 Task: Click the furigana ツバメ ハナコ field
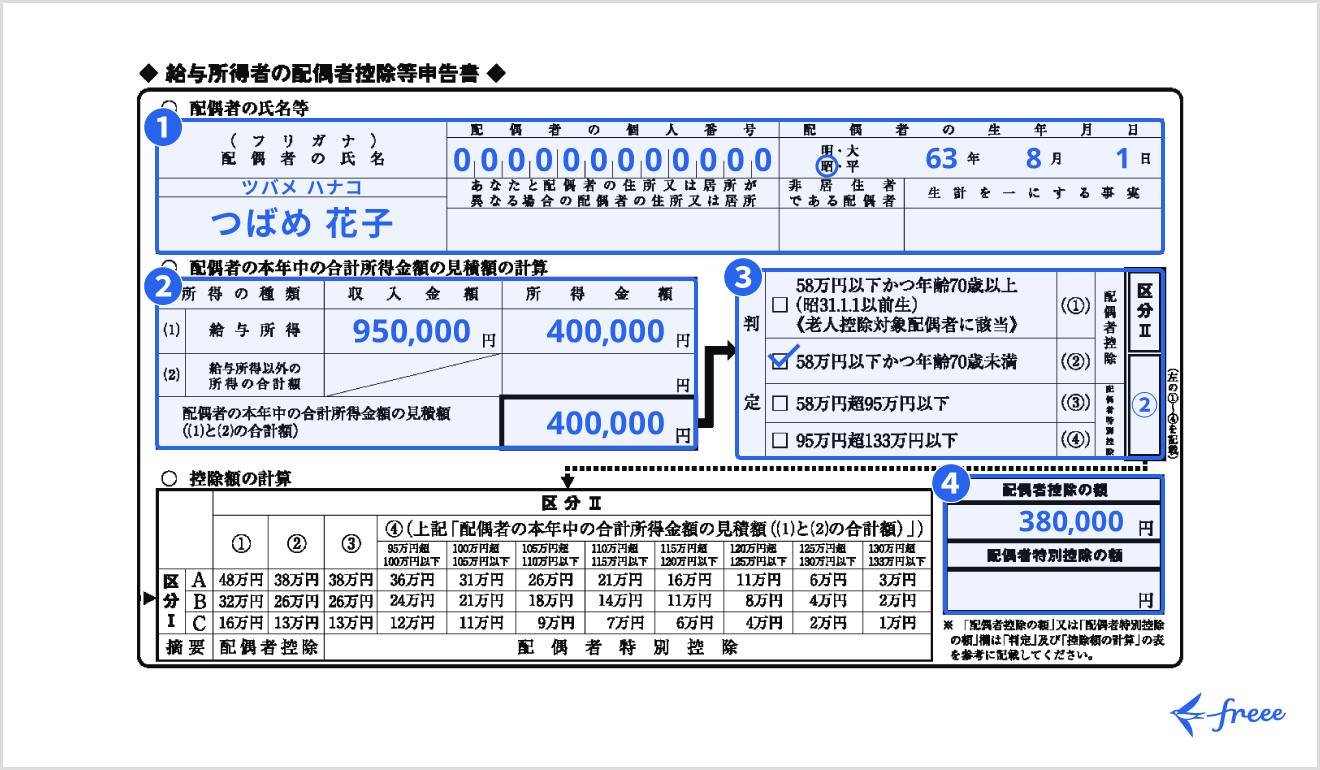tap(301, 187)
